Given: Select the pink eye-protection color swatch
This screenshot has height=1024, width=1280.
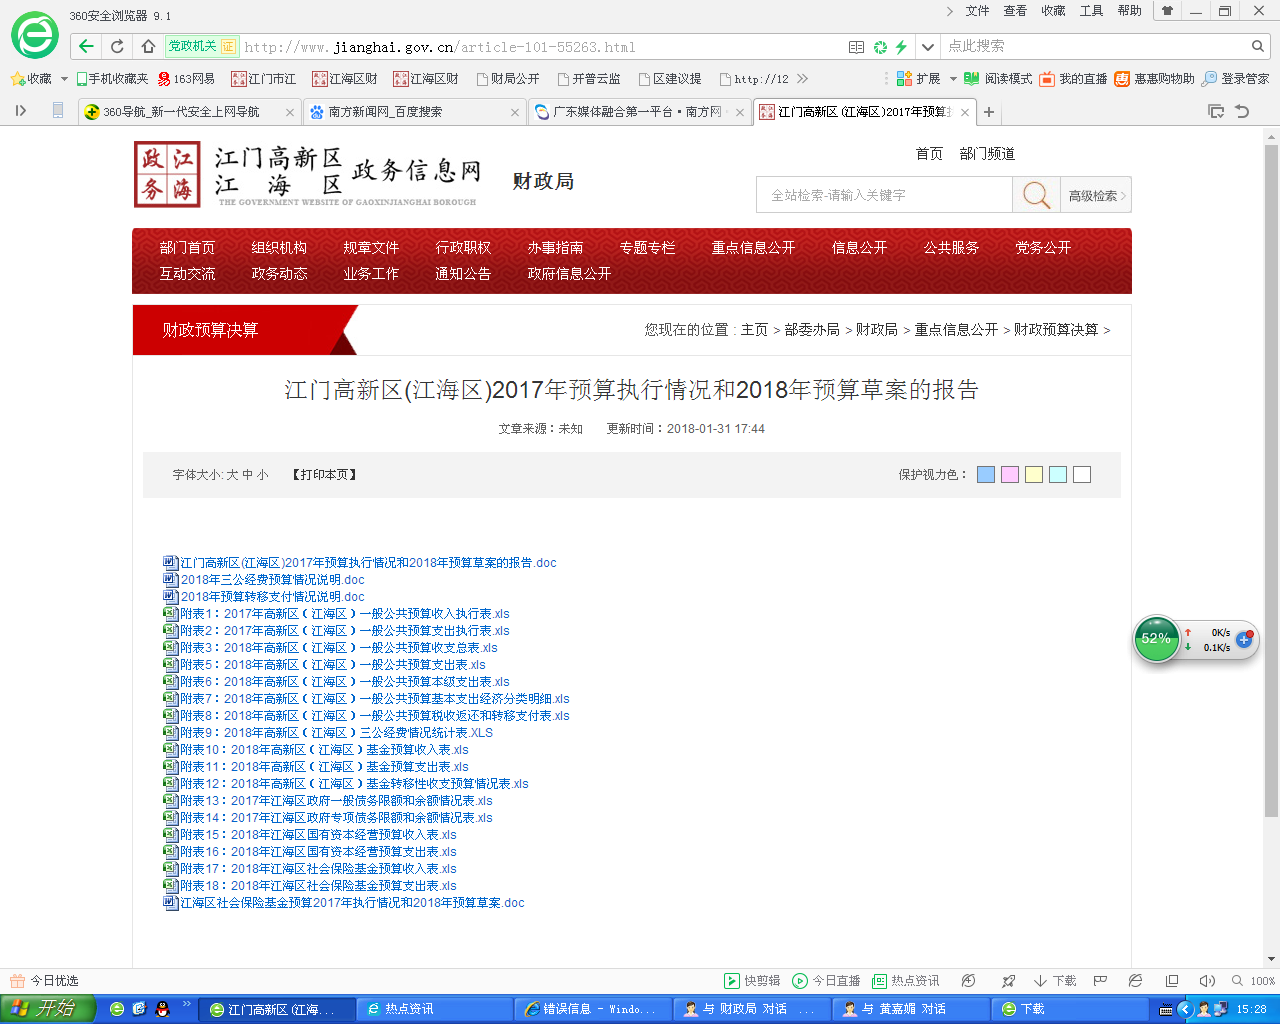Looking at the screenshot, I should point(1010,475).
